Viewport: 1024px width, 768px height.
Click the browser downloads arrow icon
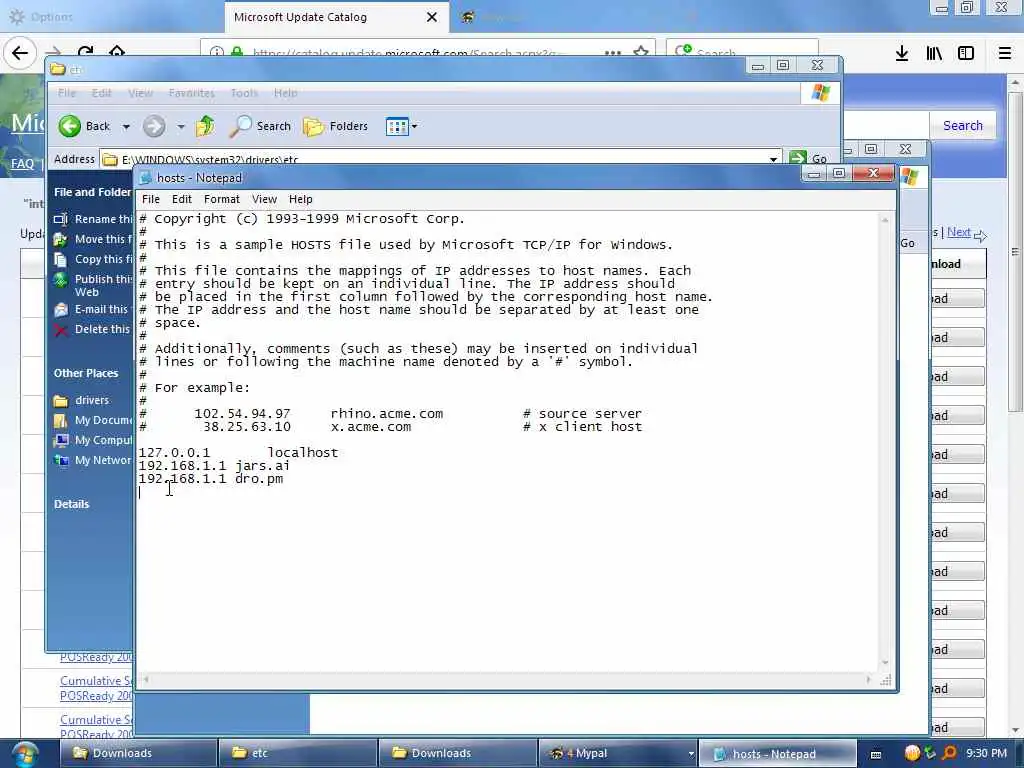[902, 54]
